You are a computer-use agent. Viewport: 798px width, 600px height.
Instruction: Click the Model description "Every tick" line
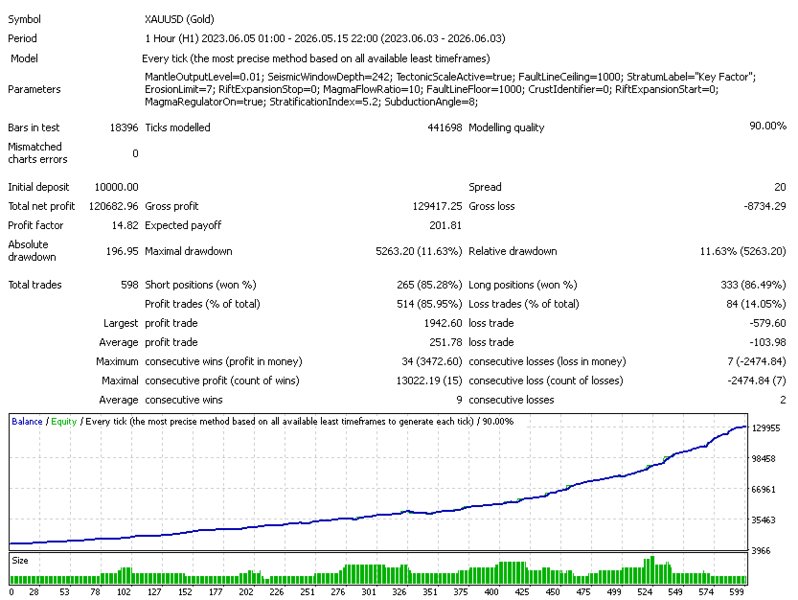[x=316, y=59]
